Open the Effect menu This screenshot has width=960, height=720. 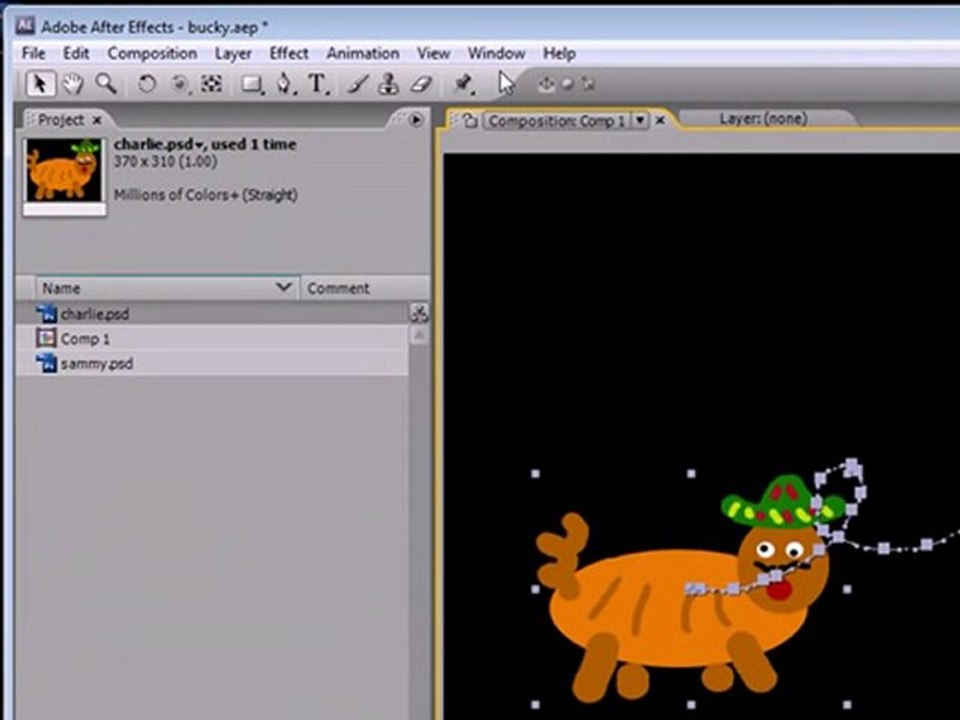289,53
